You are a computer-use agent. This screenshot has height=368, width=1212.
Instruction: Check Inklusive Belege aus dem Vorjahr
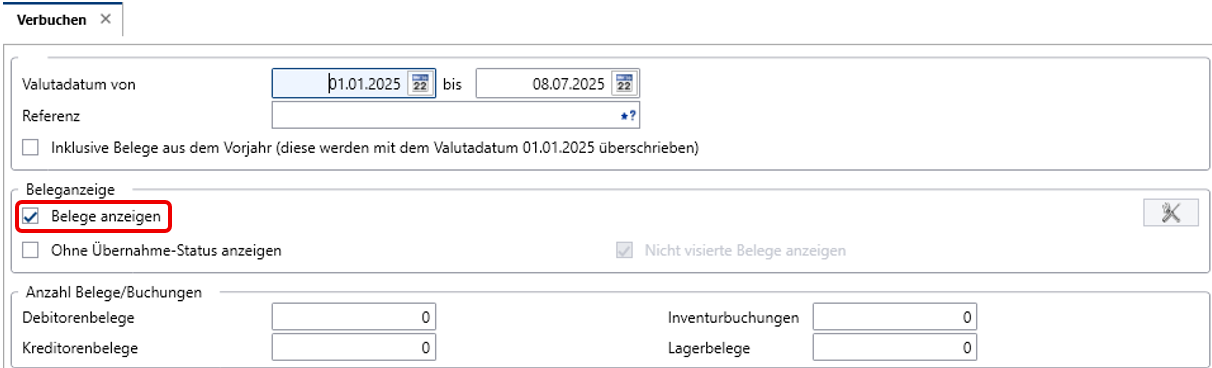(30, 147)
